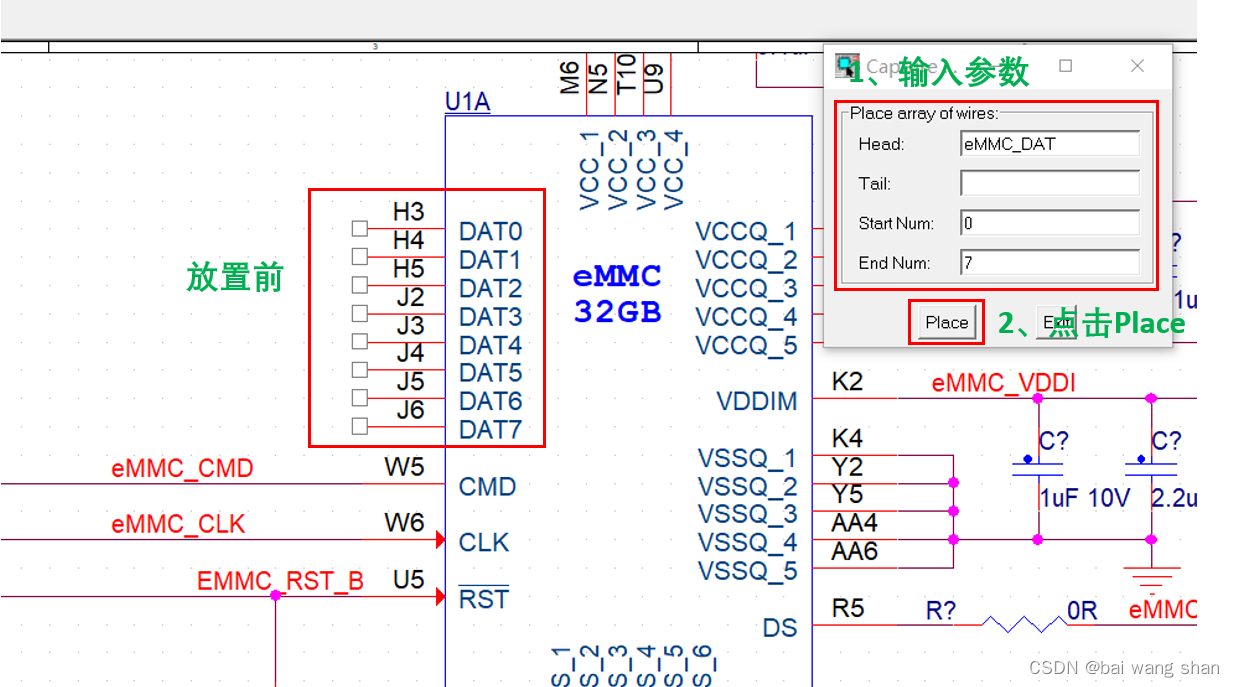
Task: Click the Place button
Action: click(x=945, y=322)
